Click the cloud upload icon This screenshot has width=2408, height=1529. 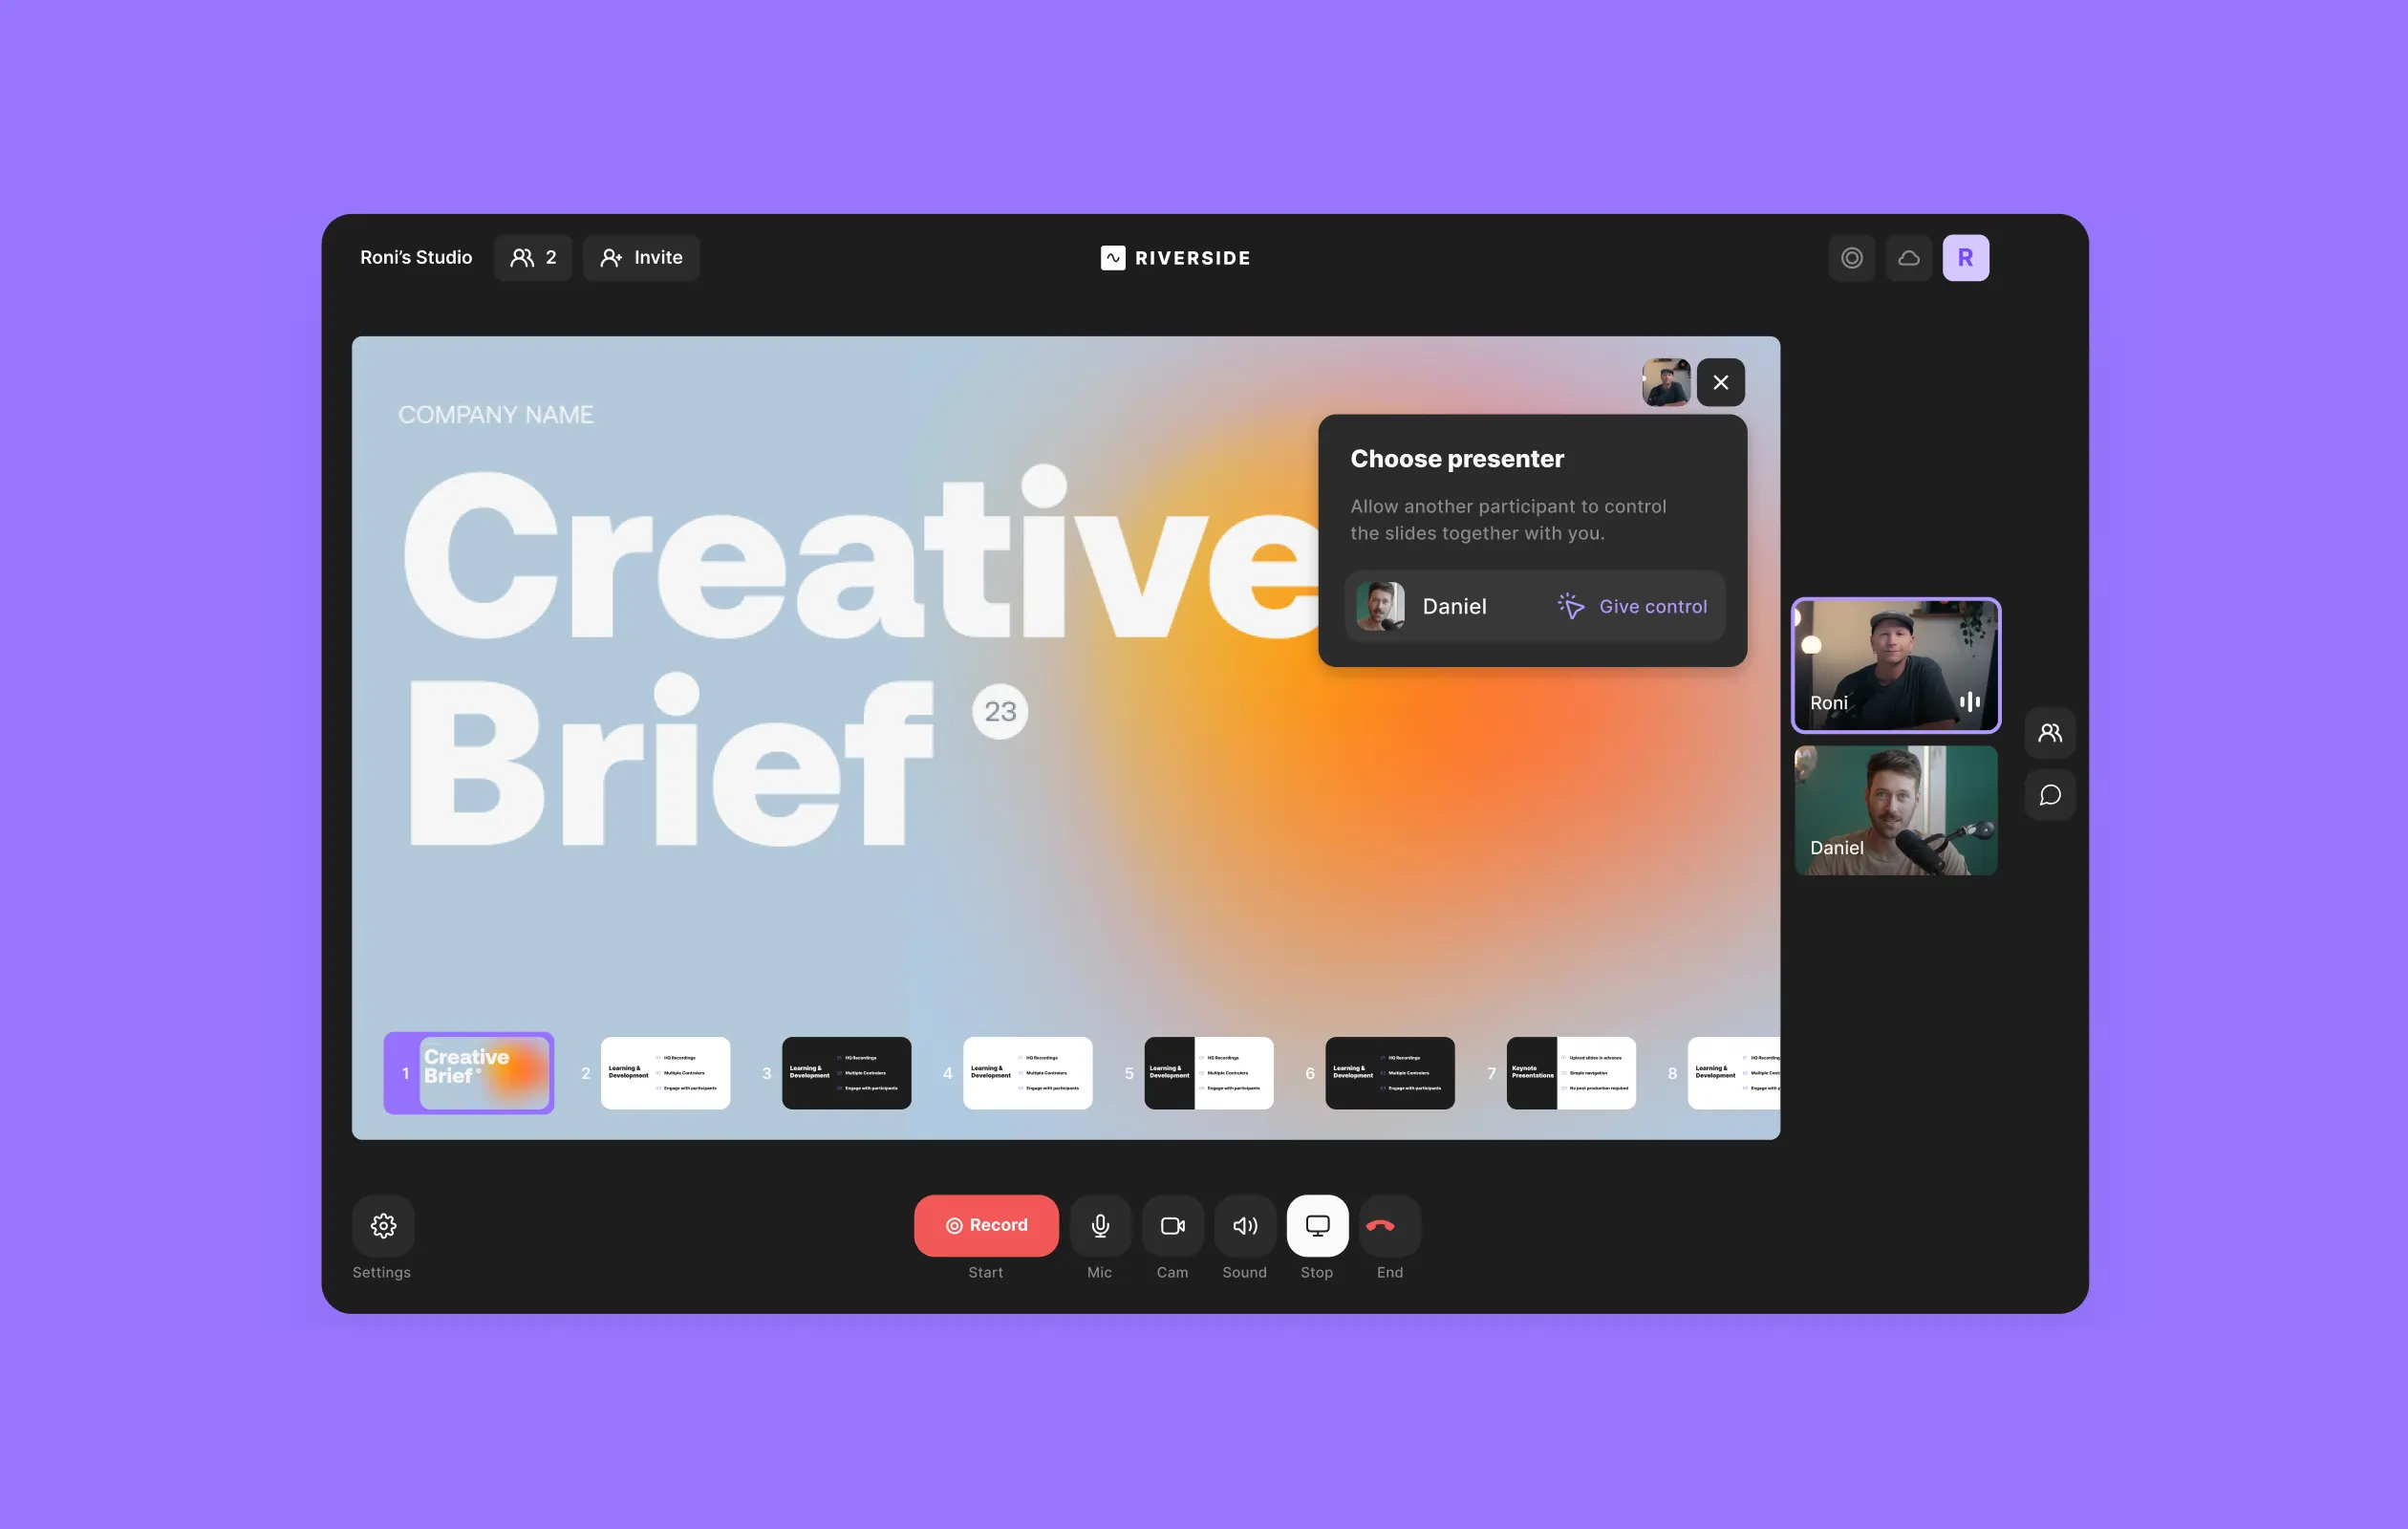point(1909,256)
